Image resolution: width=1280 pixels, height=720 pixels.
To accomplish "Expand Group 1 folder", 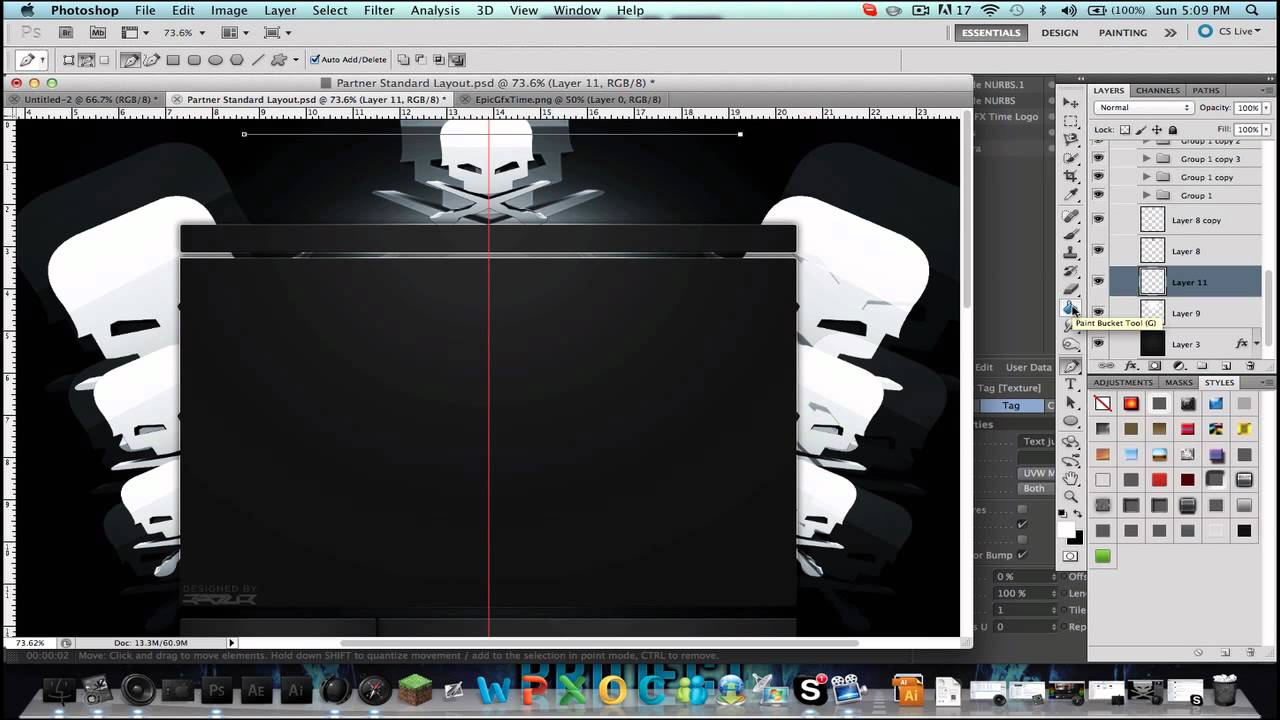I will coord(1146,195).
